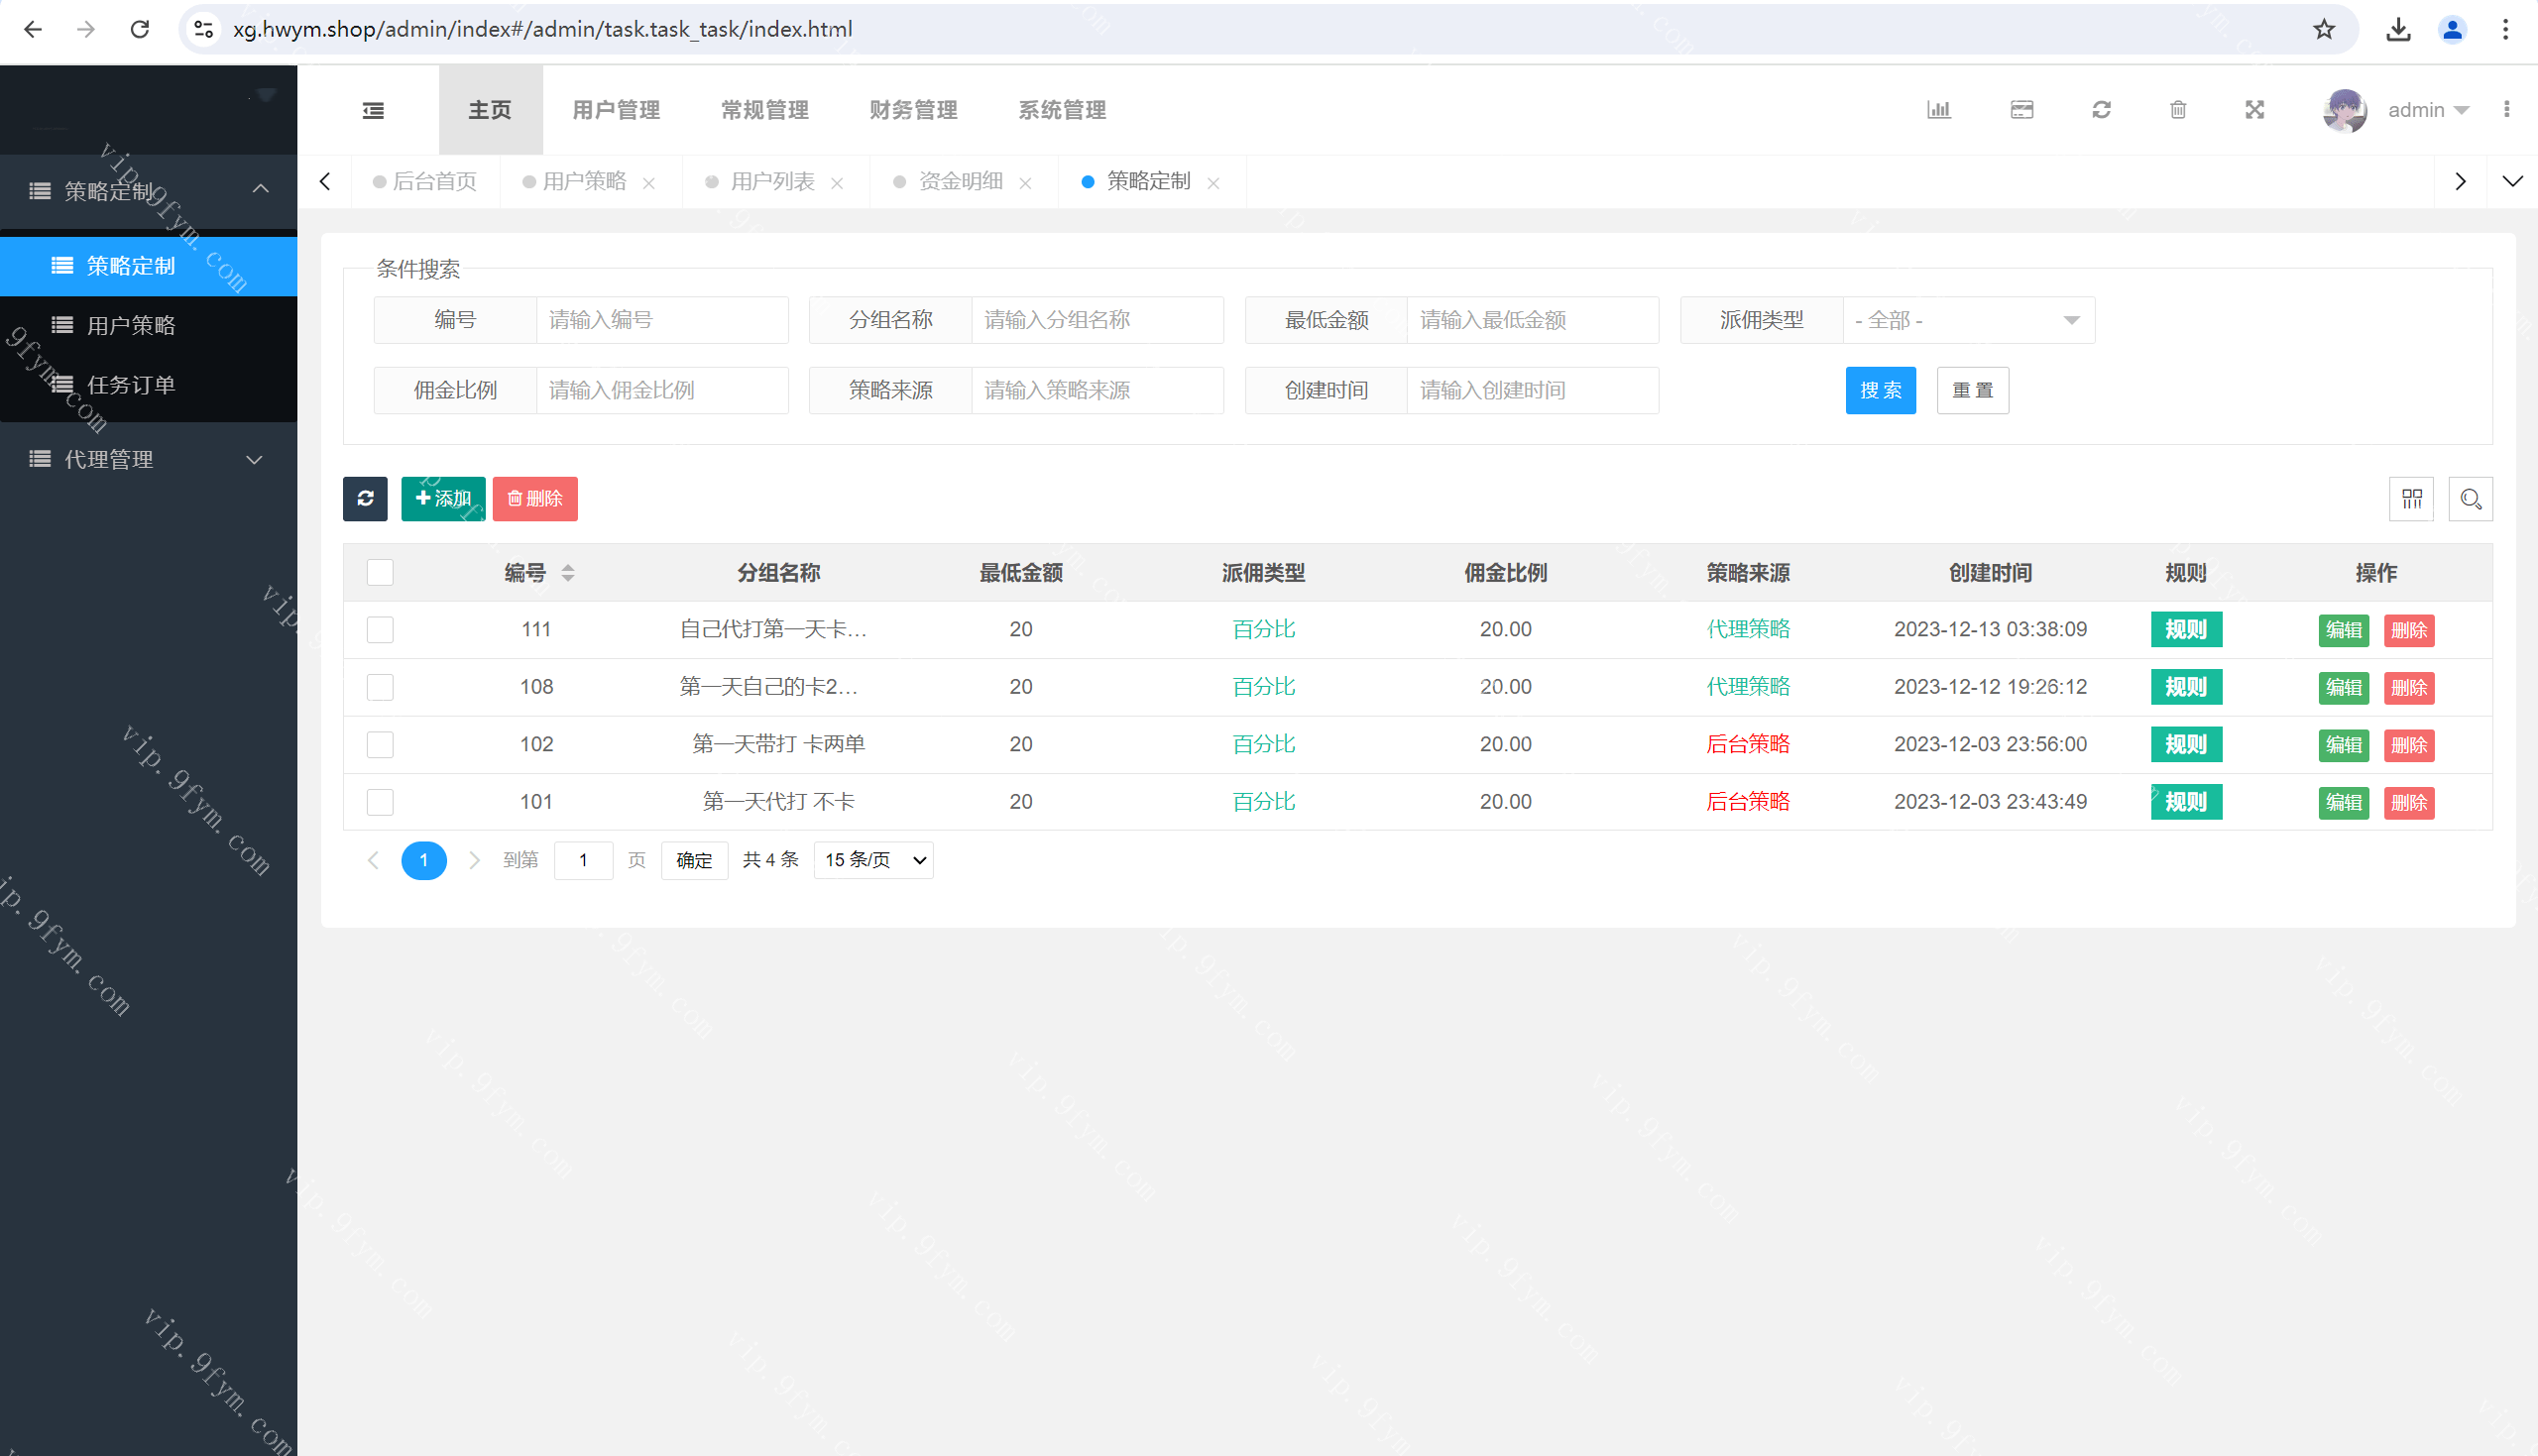
Task: Switch to the 用户列表 tab
Action: pyautogui.click(x=772, y=181)
